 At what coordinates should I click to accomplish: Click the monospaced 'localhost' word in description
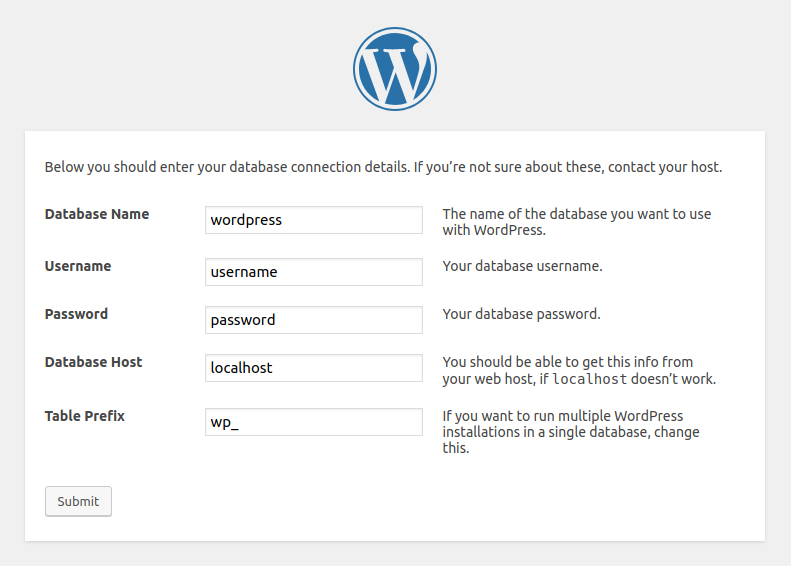click(x=589, y=380)
